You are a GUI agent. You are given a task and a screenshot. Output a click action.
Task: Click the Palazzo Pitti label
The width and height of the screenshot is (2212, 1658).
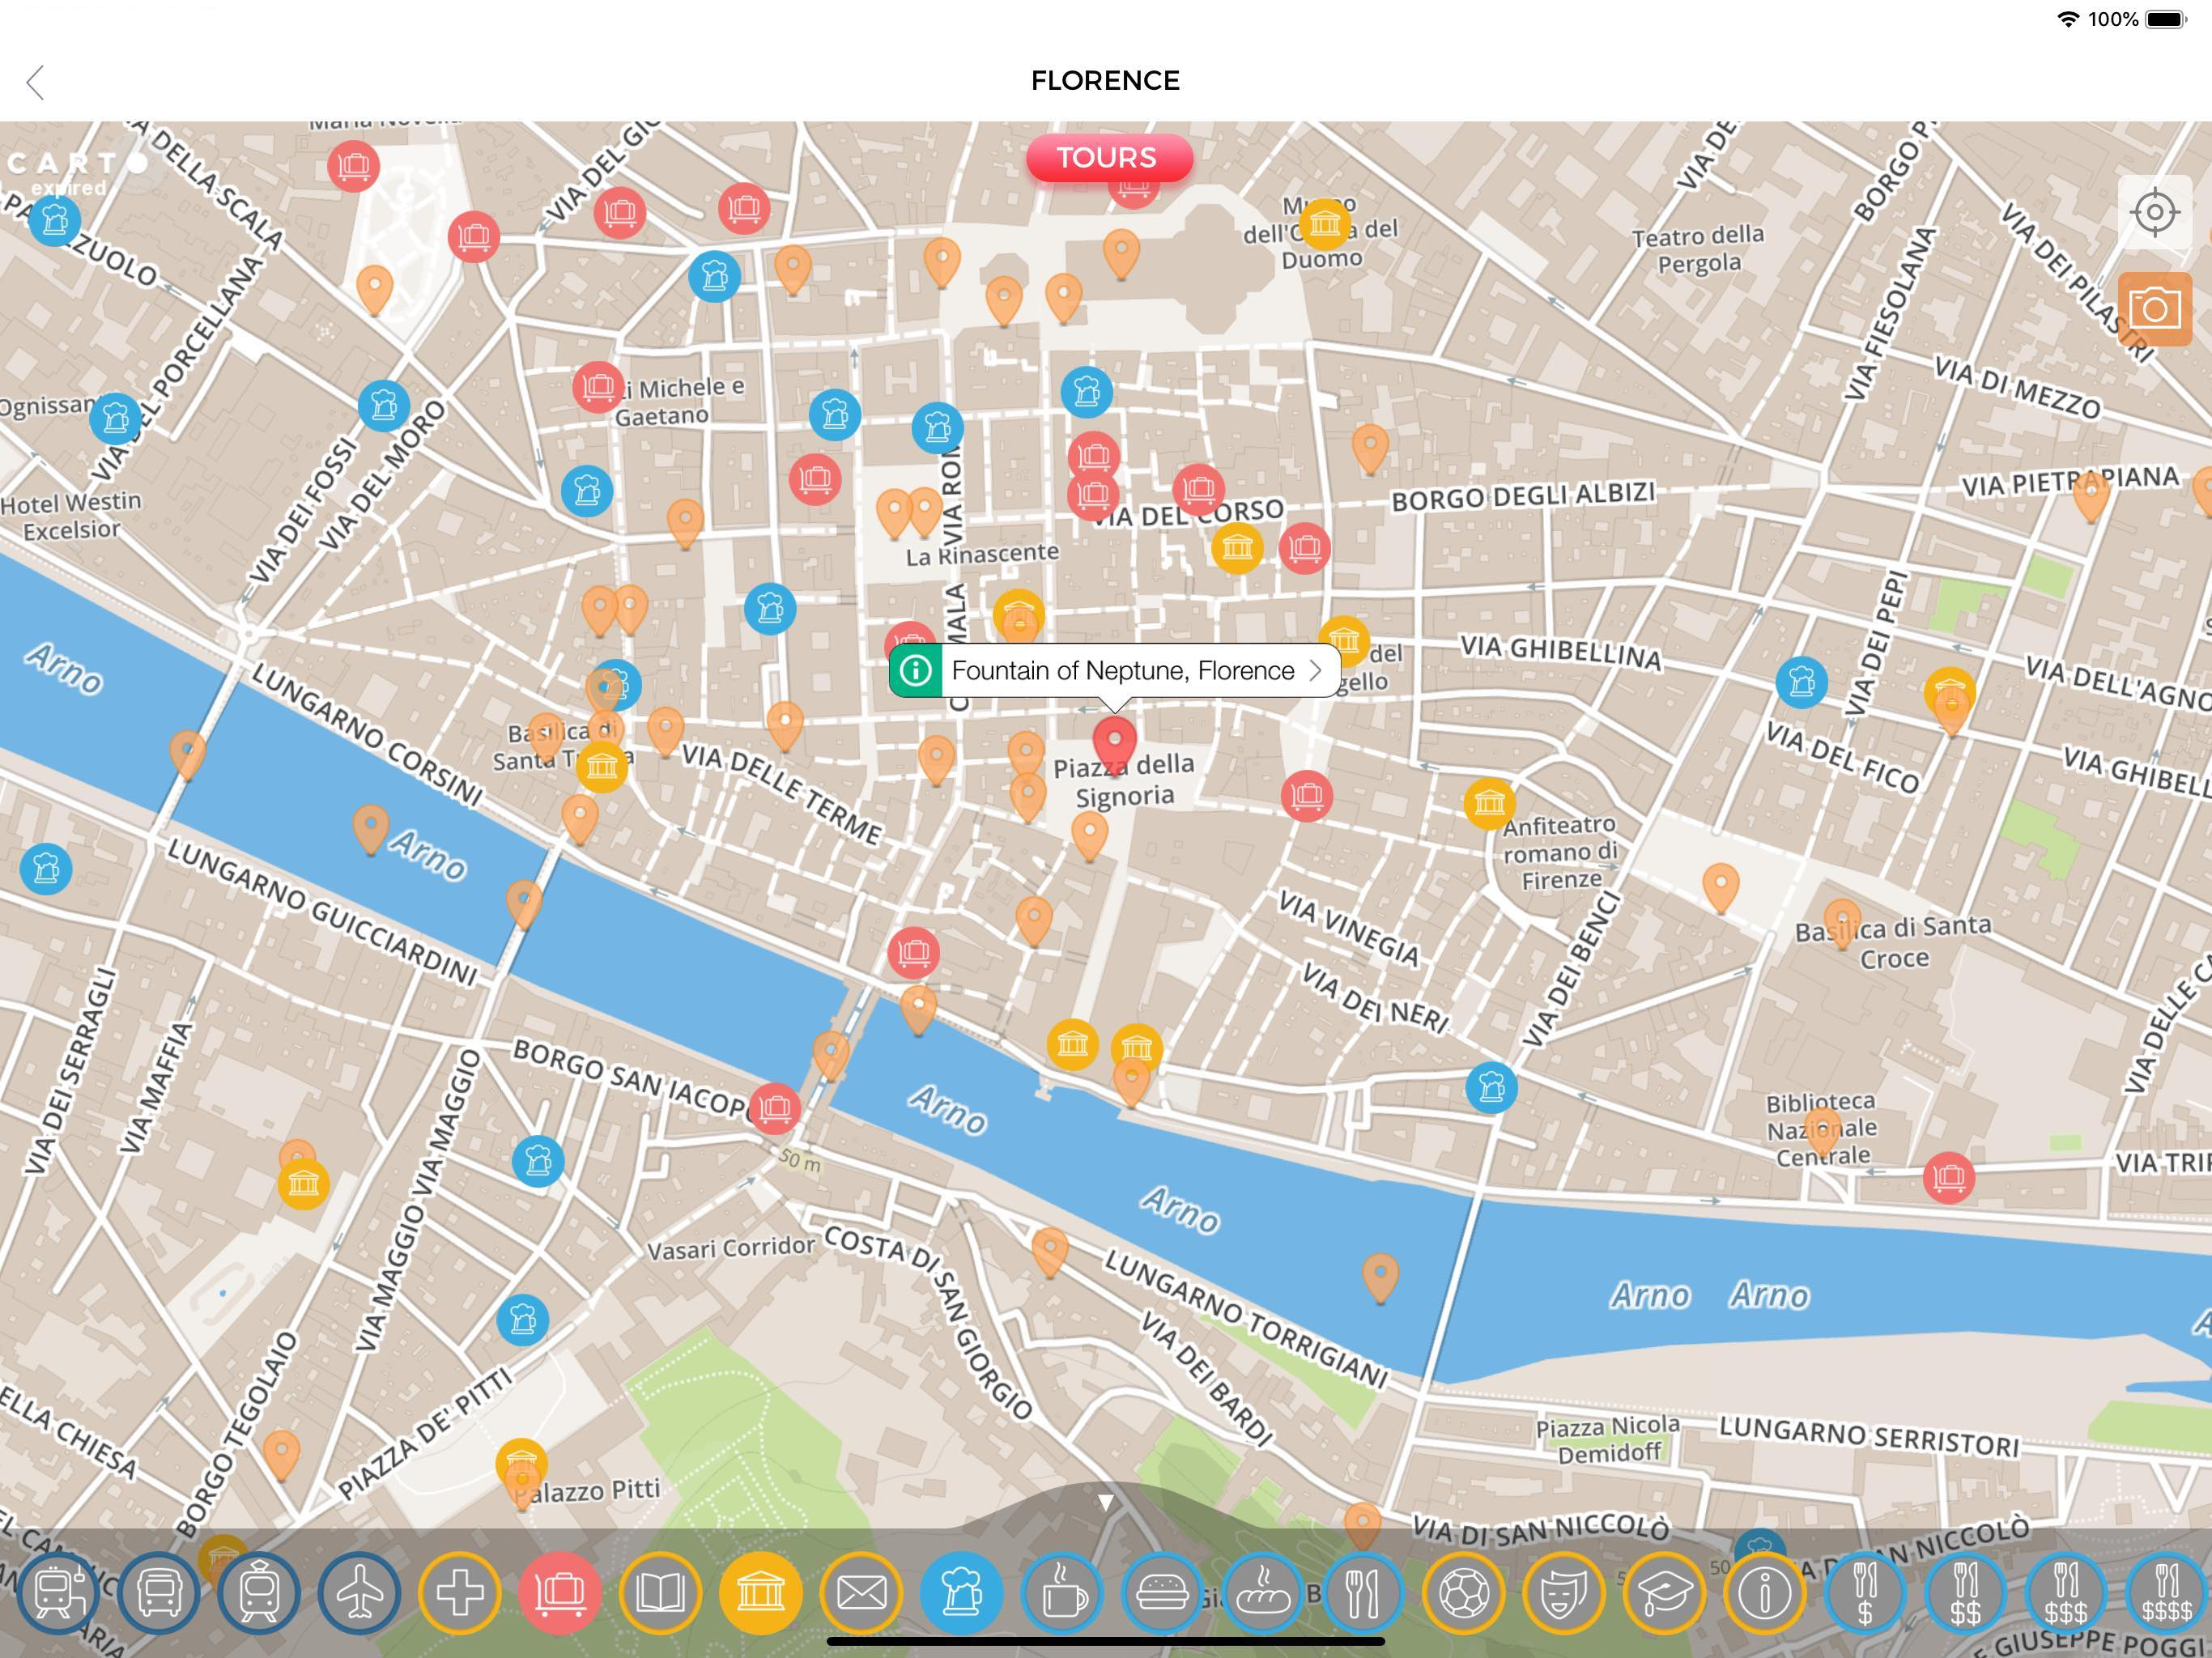coord(589,1491)
